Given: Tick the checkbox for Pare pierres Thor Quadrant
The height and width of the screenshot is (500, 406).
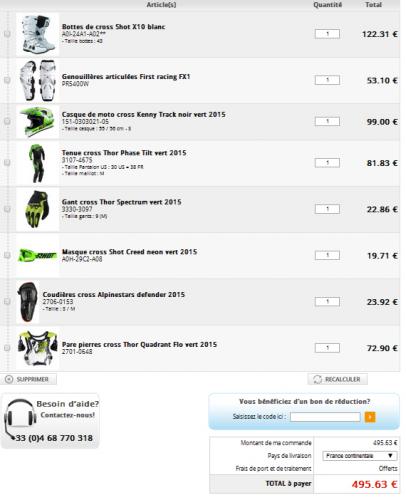Looking at the screenshot, I should tap(7, 348).
